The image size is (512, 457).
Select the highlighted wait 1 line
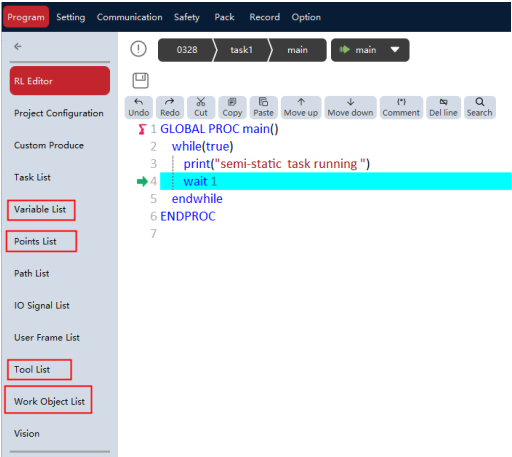[335, 181]
